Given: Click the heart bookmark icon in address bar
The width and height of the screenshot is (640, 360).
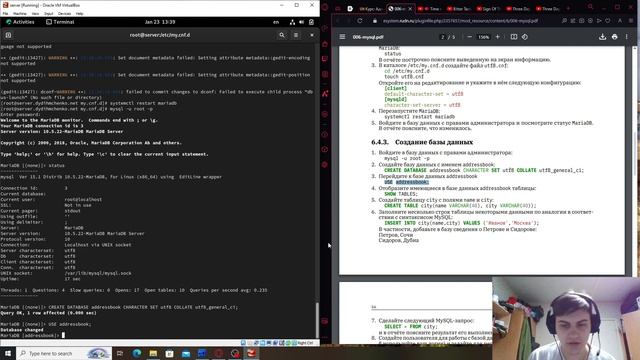Looking at the screenshot, I should click(608, 21).
